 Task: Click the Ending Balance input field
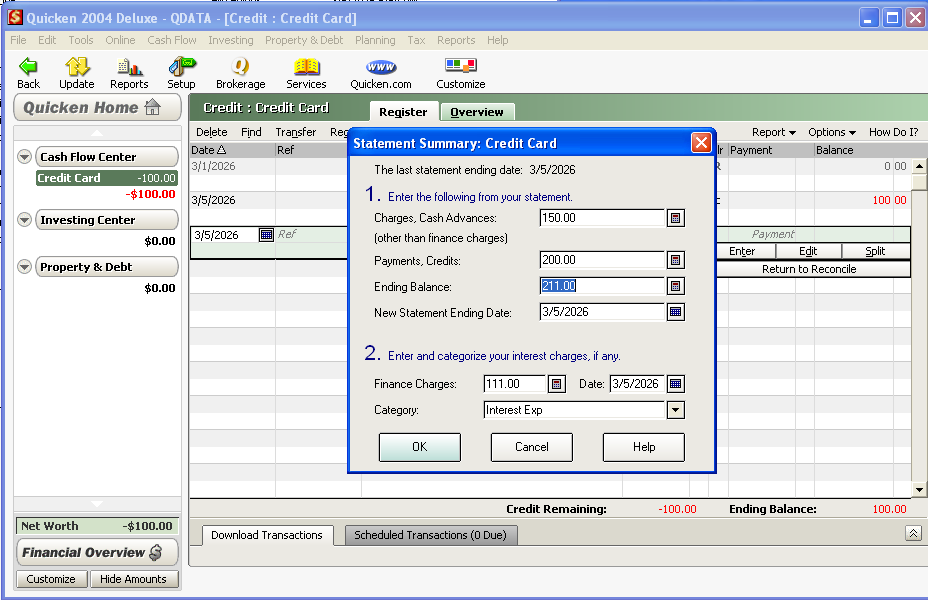pos(601,286)
